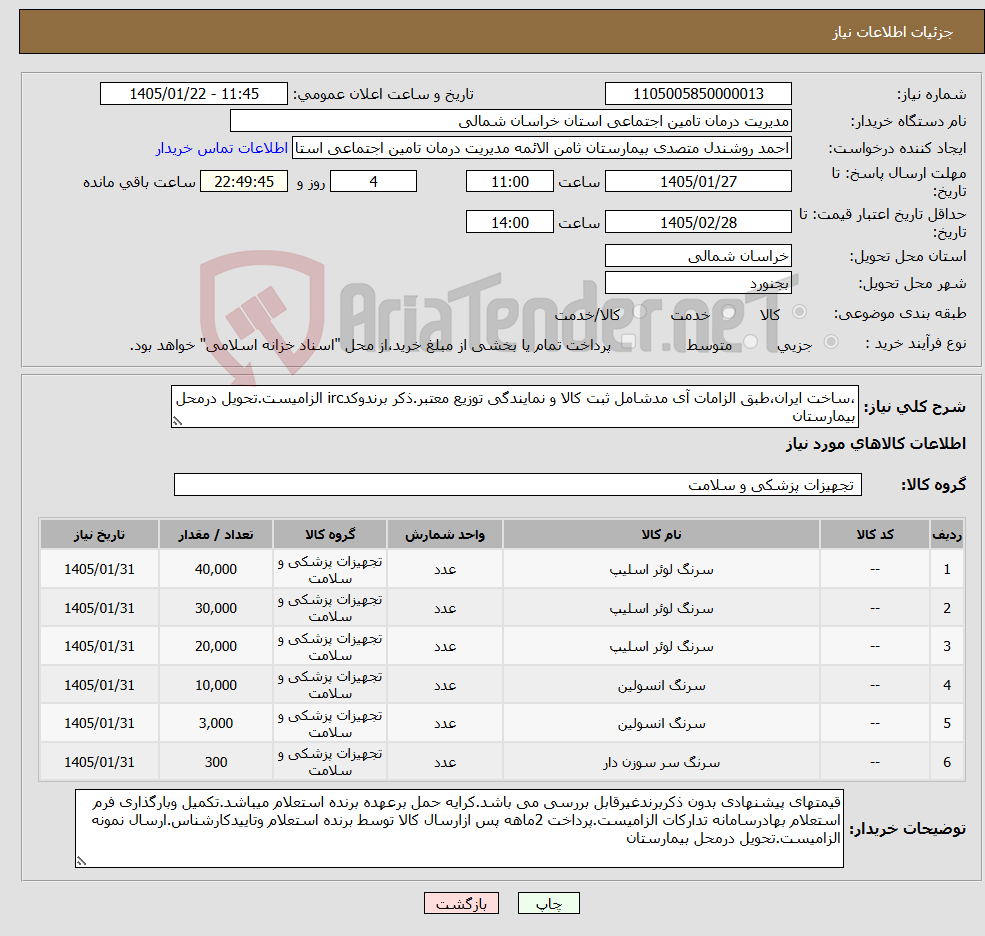Select the جزیی purchase type radio
985x936 pixels.
pos(831,341)
